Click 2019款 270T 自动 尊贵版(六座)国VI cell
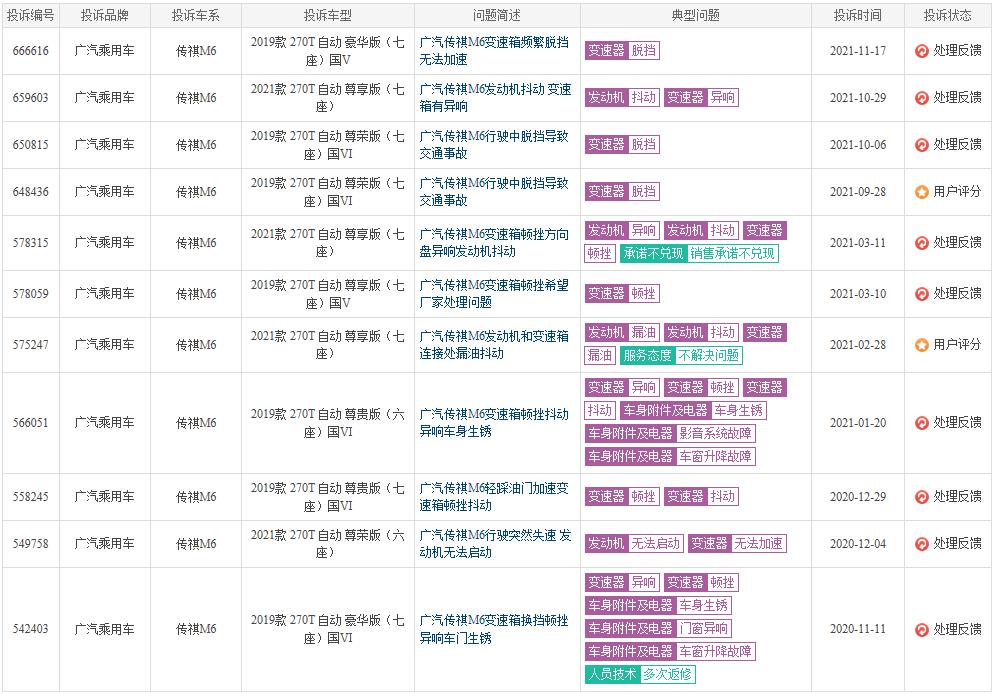Screen dimensions: 999x699 327,423
